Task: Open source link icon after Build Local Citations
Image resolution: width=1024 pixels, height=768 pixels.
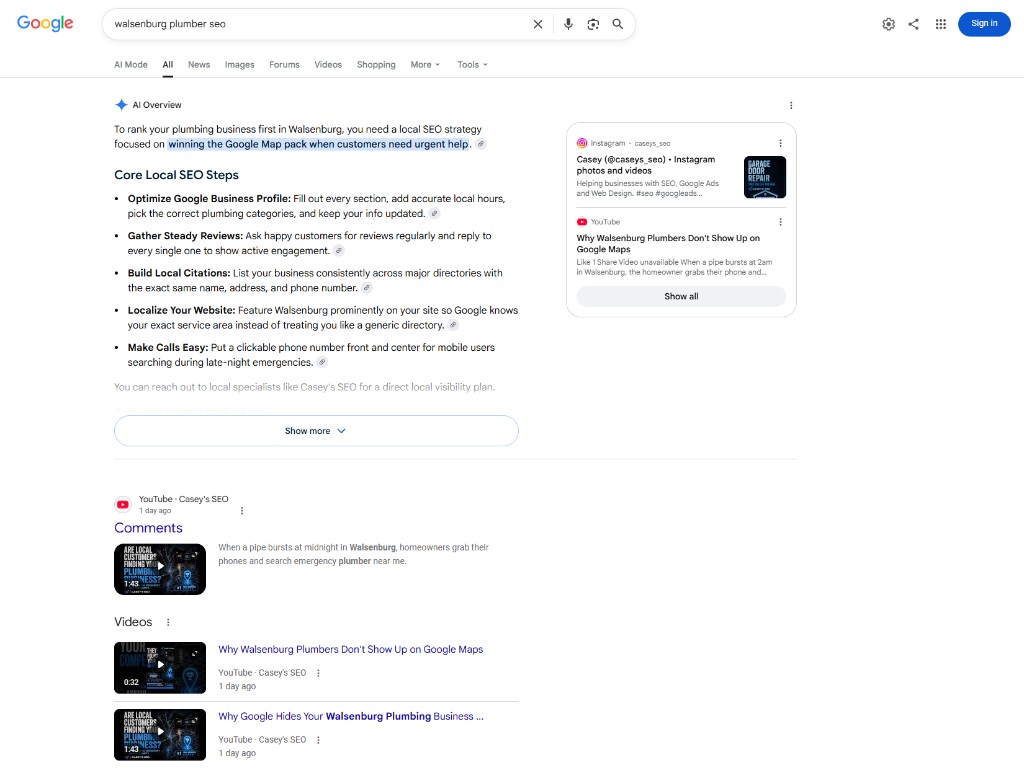Action: pos(367,288)
